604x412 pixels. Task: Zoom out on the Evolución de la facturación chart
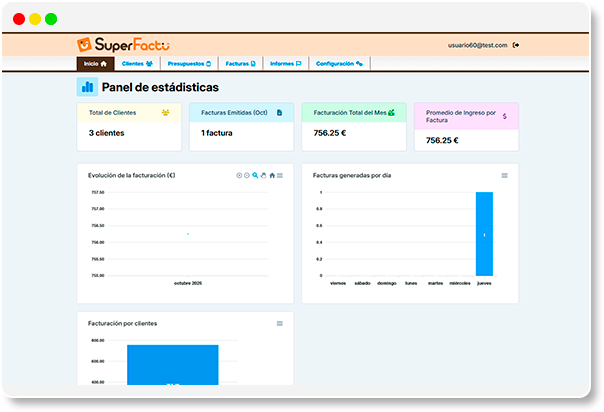[247, 175]
